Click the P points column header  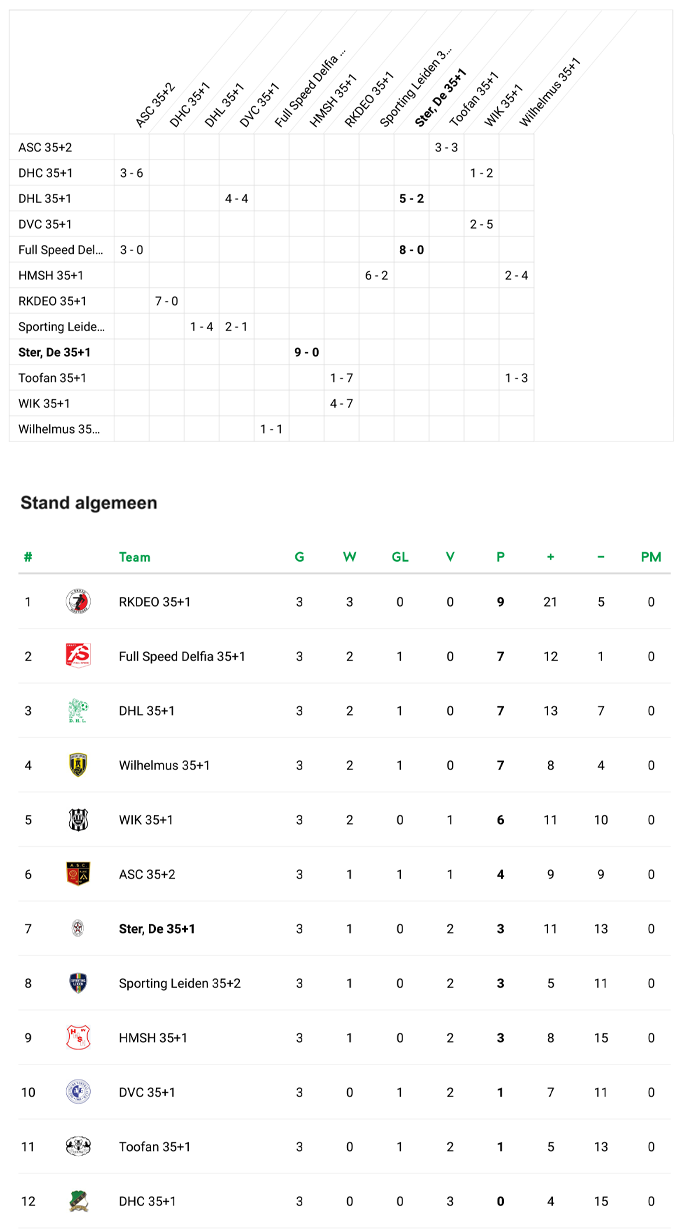pyautogui.click(x=500, y=557)
